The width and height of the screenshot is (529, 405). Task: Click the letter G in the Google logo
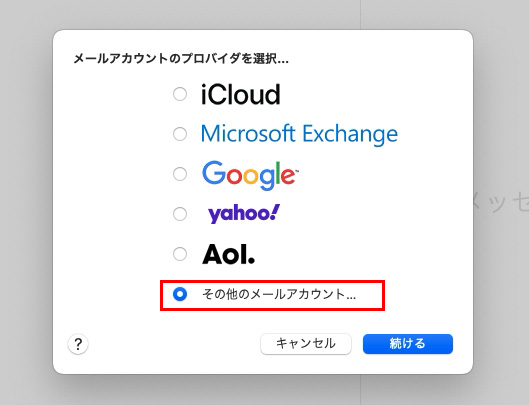pos(213,172)
